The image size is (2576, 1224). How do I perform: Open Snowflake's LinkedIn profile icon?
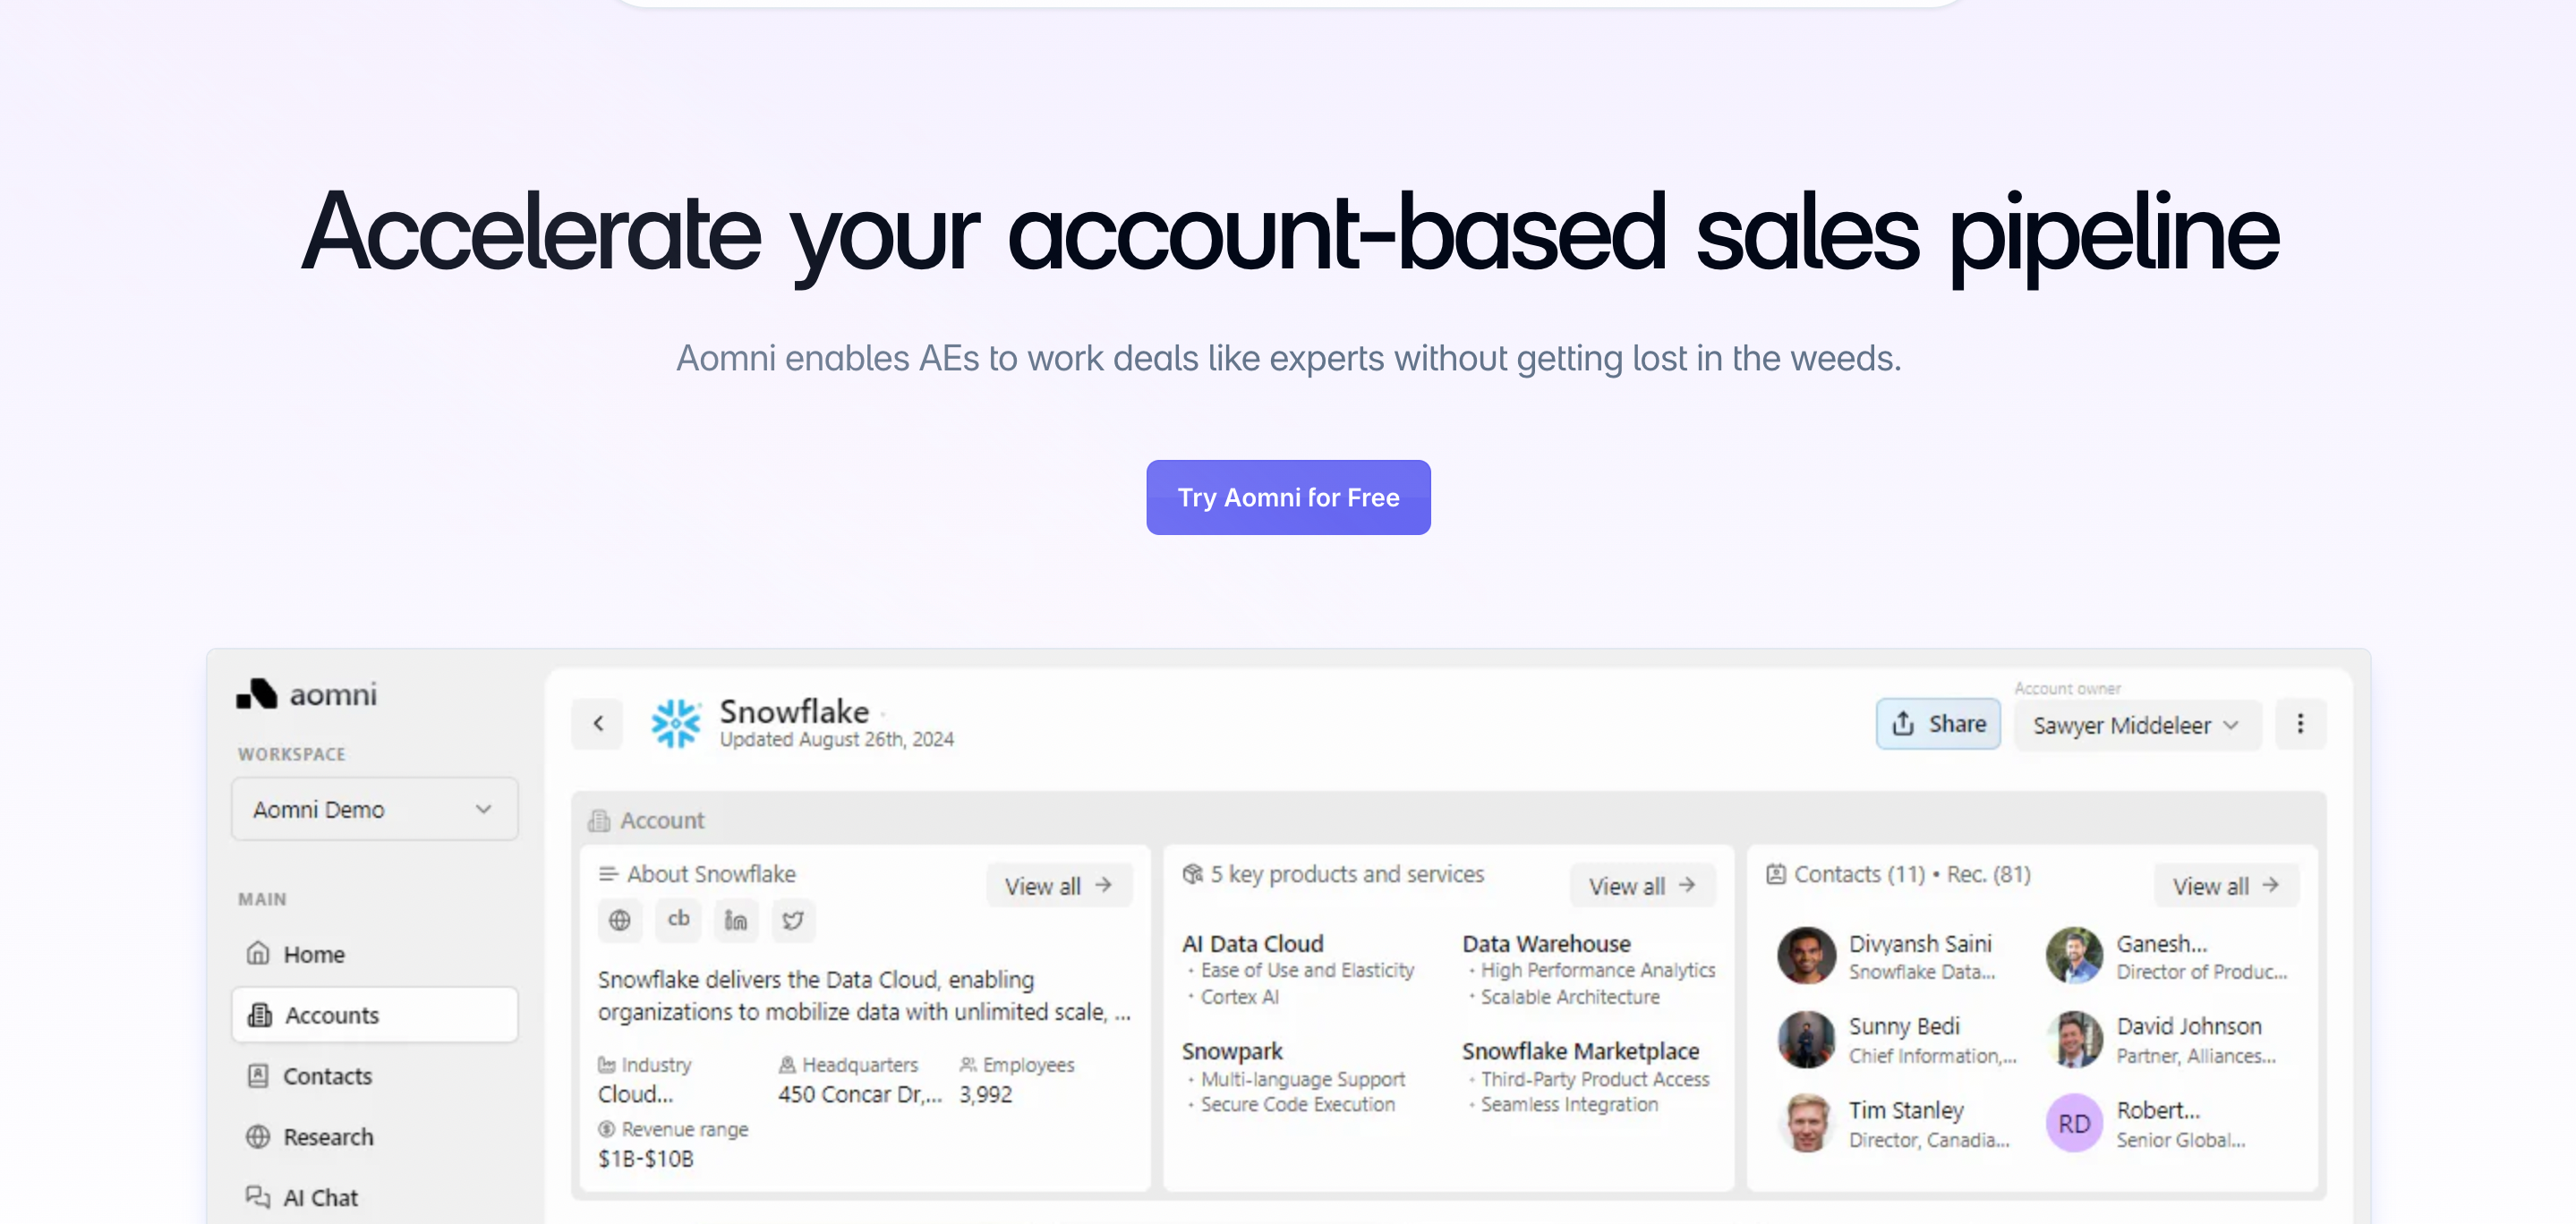(x=736, y=921)
